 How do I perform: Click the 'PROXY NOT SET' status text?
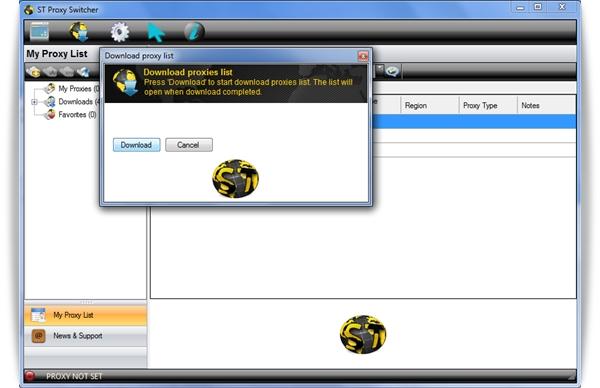(x=74, y=376)
